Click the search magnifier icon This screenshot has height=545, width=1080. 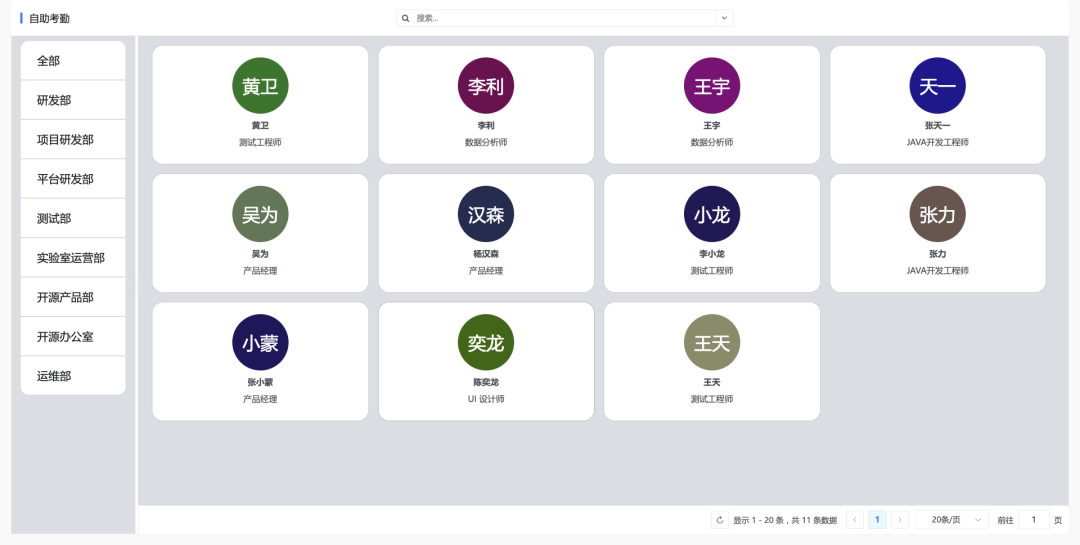tap(405, 18)
